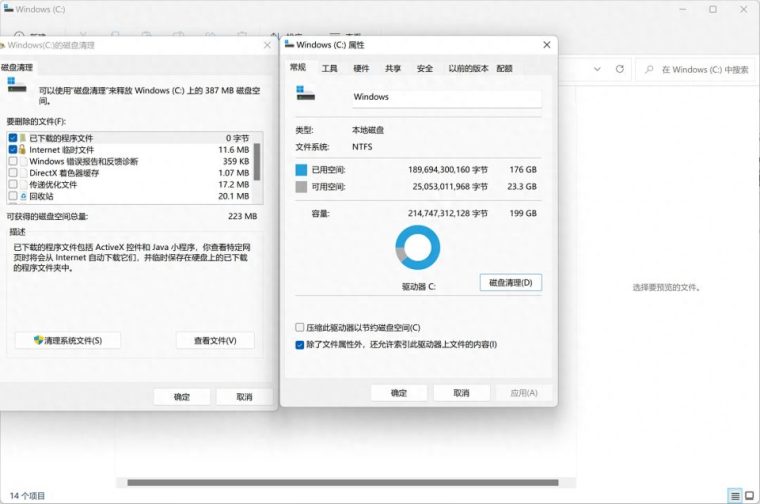Image resolution: width=760 pixels, height=504 pixels.
Task: Close the 磁盘清理 dialog window
Action: pyautogui.click(x=267, y=45)
